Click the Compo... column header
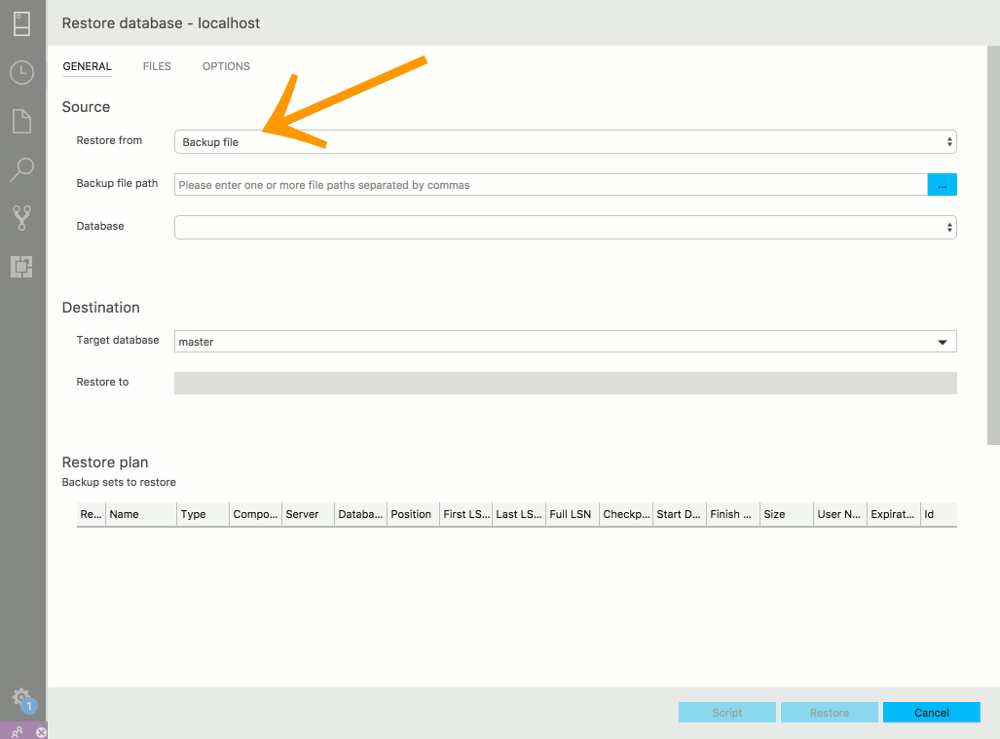This screenshot has width=1000, height=739. pos(255,514)
